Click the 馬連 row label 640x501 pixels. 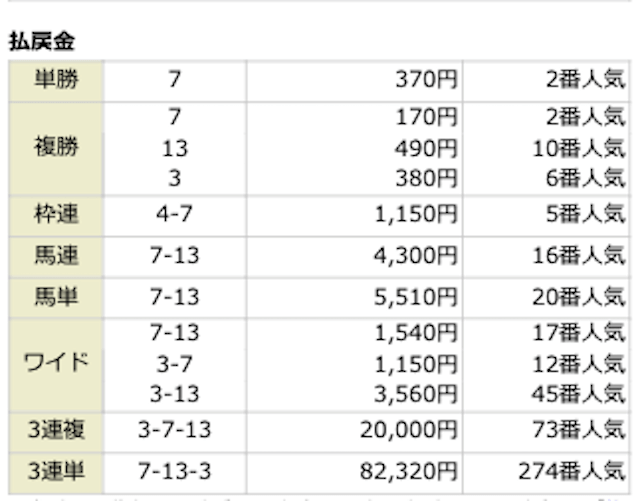[x=56, y=255]
